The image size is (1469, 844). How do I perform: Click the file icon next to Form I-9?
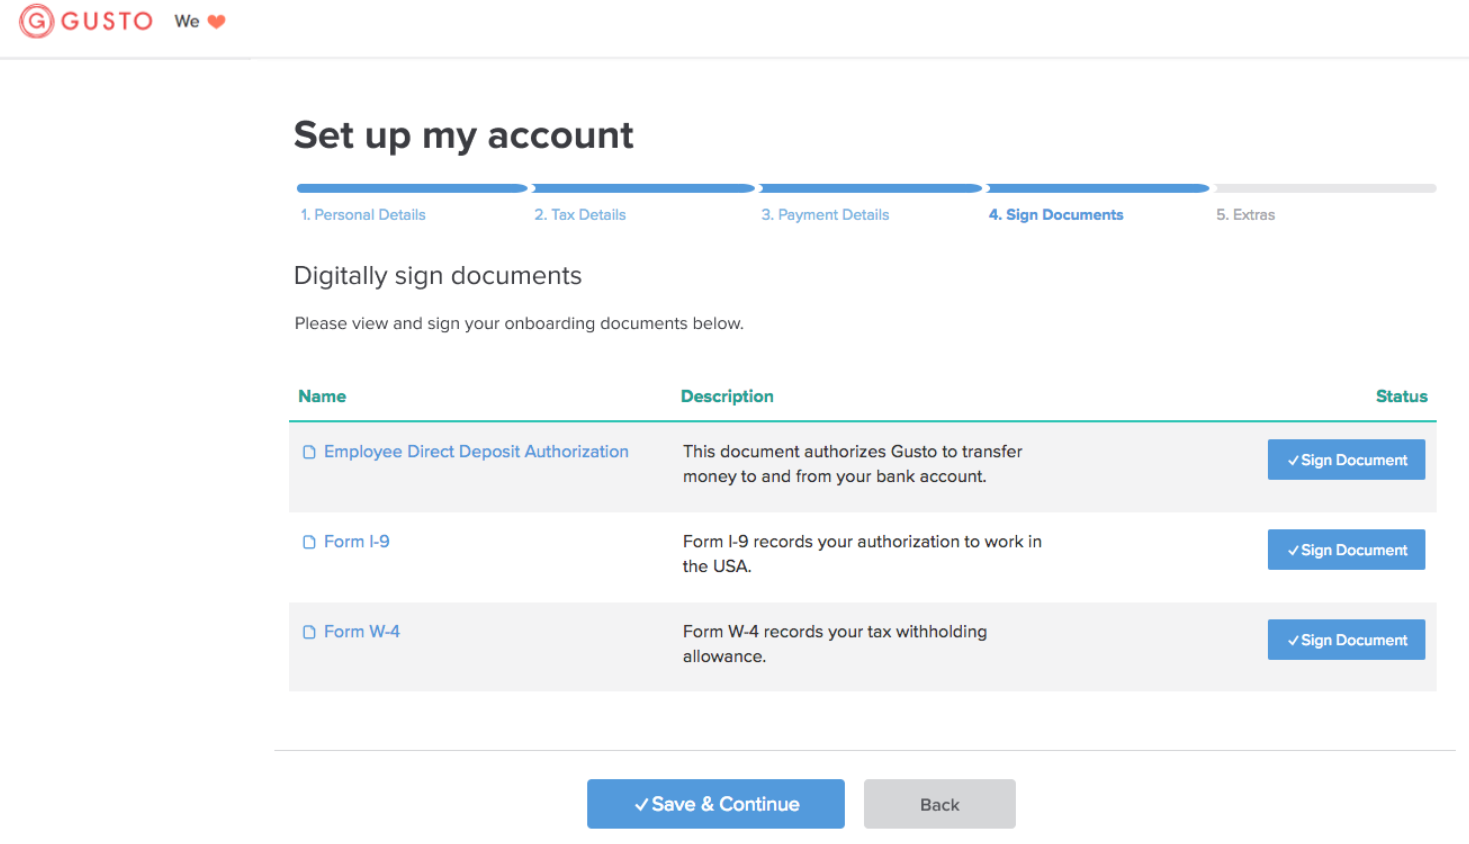pyautogui.click(x=309, y=541)
